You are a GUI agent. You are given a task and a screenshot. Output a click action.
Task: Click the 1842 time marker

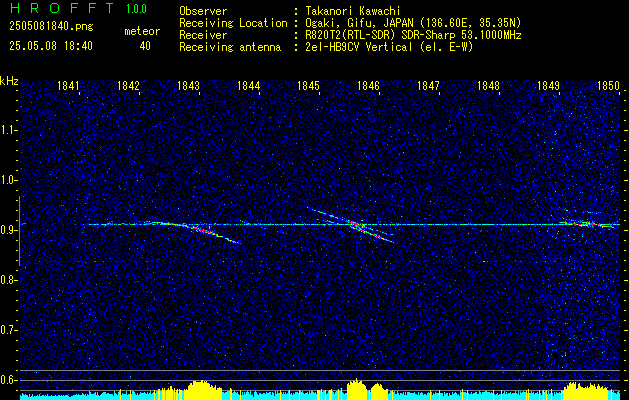click(128, 86)
